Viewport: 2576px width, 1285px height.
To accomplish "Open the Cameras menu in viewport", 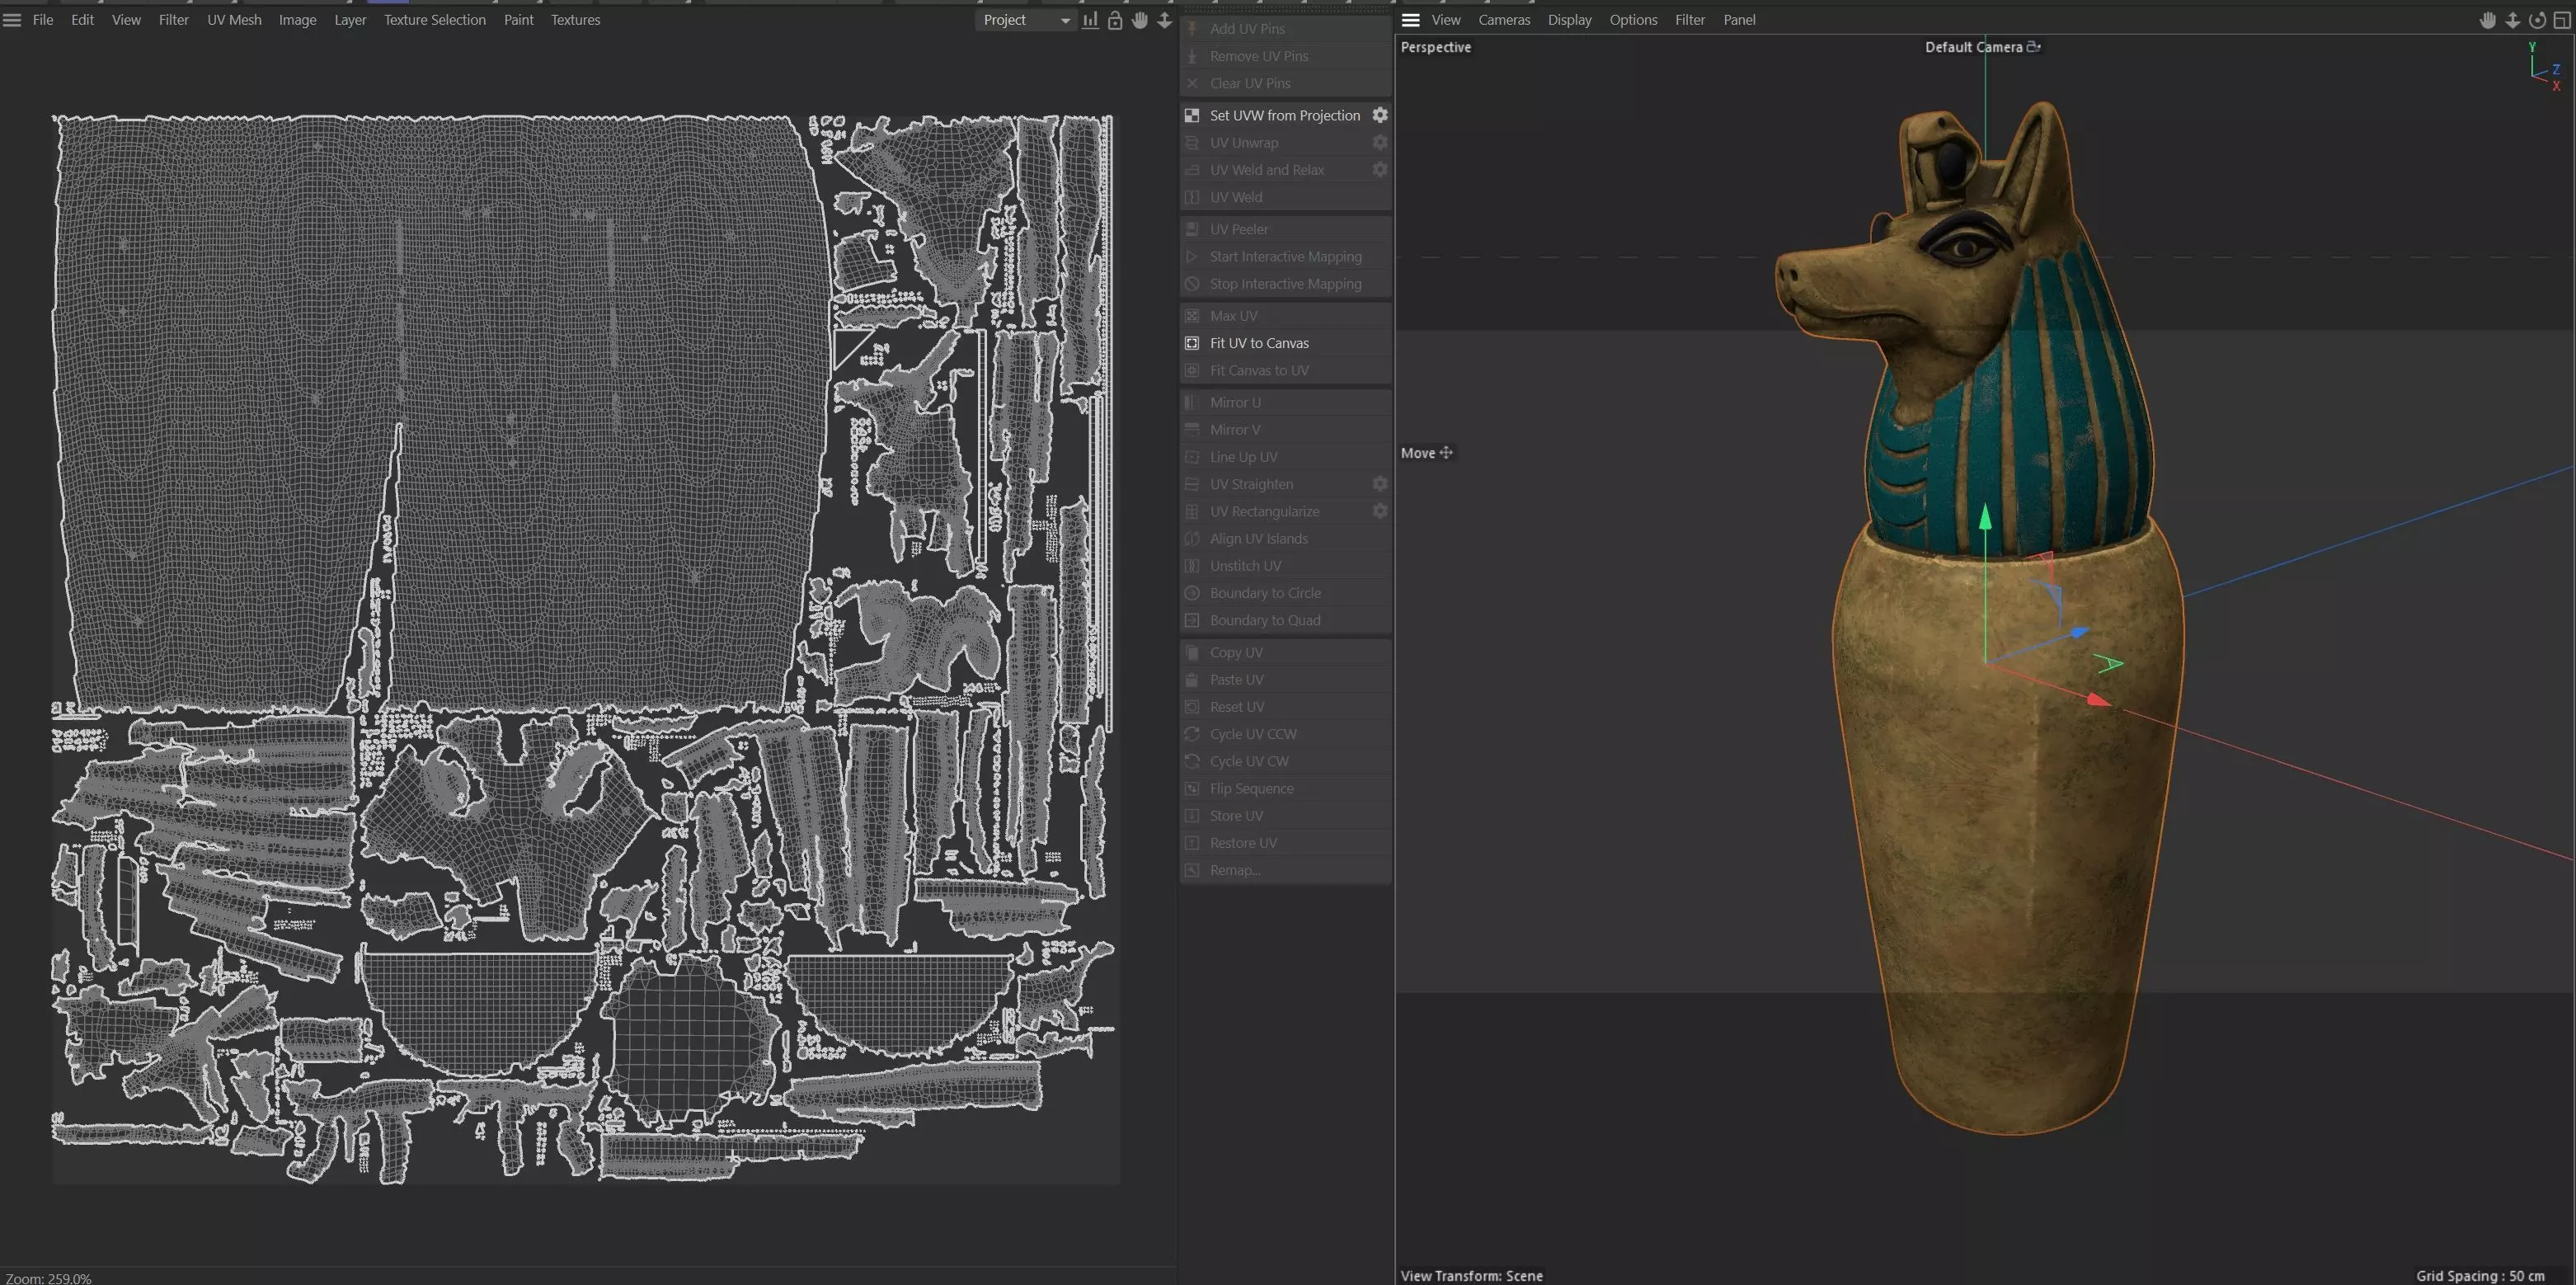I will [1504, 20].
